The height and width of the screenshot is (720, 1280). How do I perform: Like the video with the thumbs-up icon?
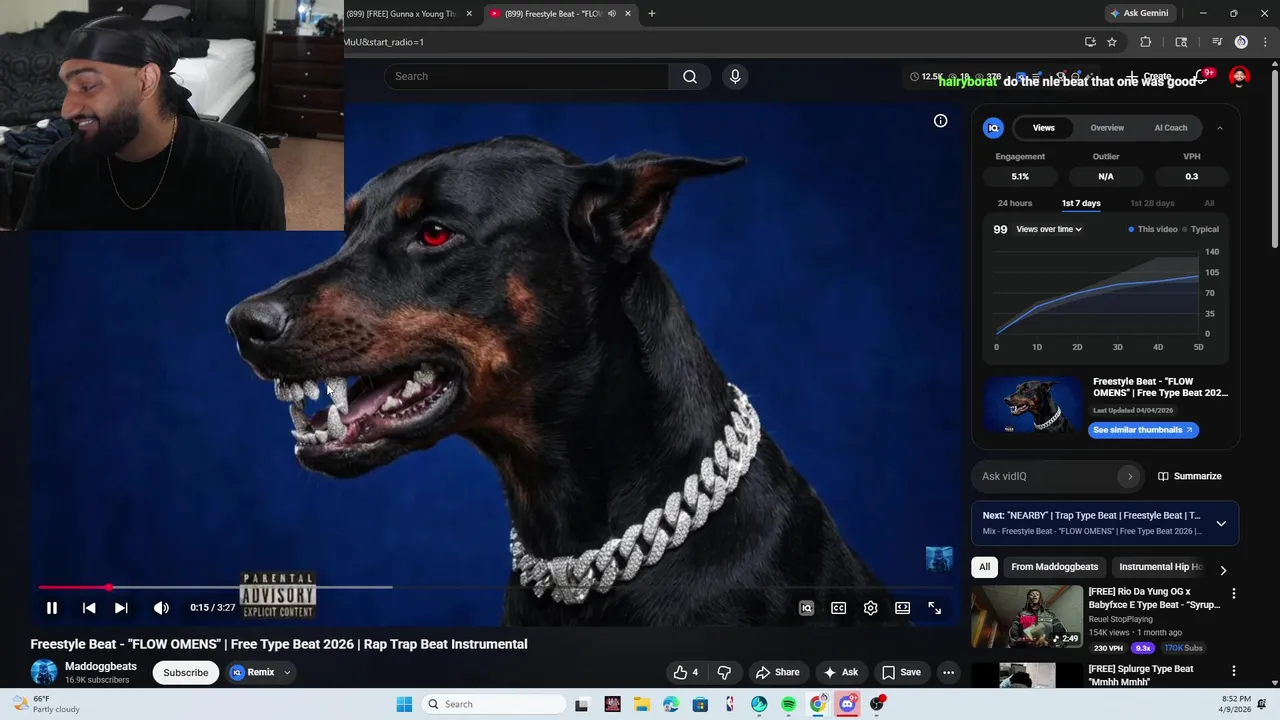coord(686,672)
